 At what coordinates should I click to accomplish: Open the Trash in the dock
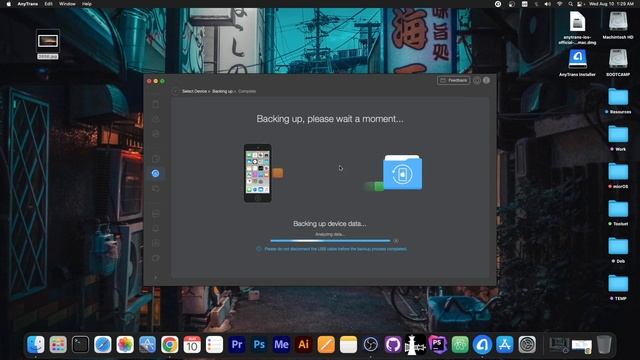tap(604, 344)
